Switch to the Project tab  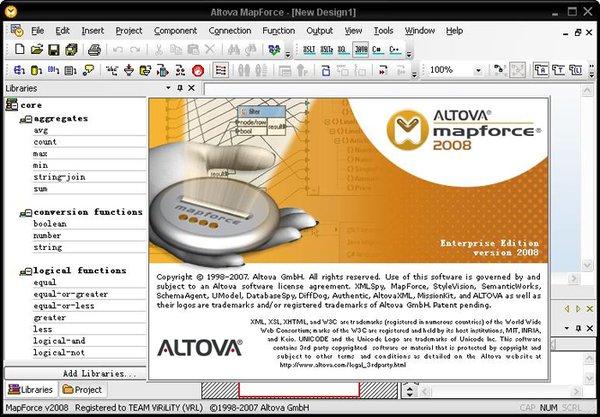[82, 389]
